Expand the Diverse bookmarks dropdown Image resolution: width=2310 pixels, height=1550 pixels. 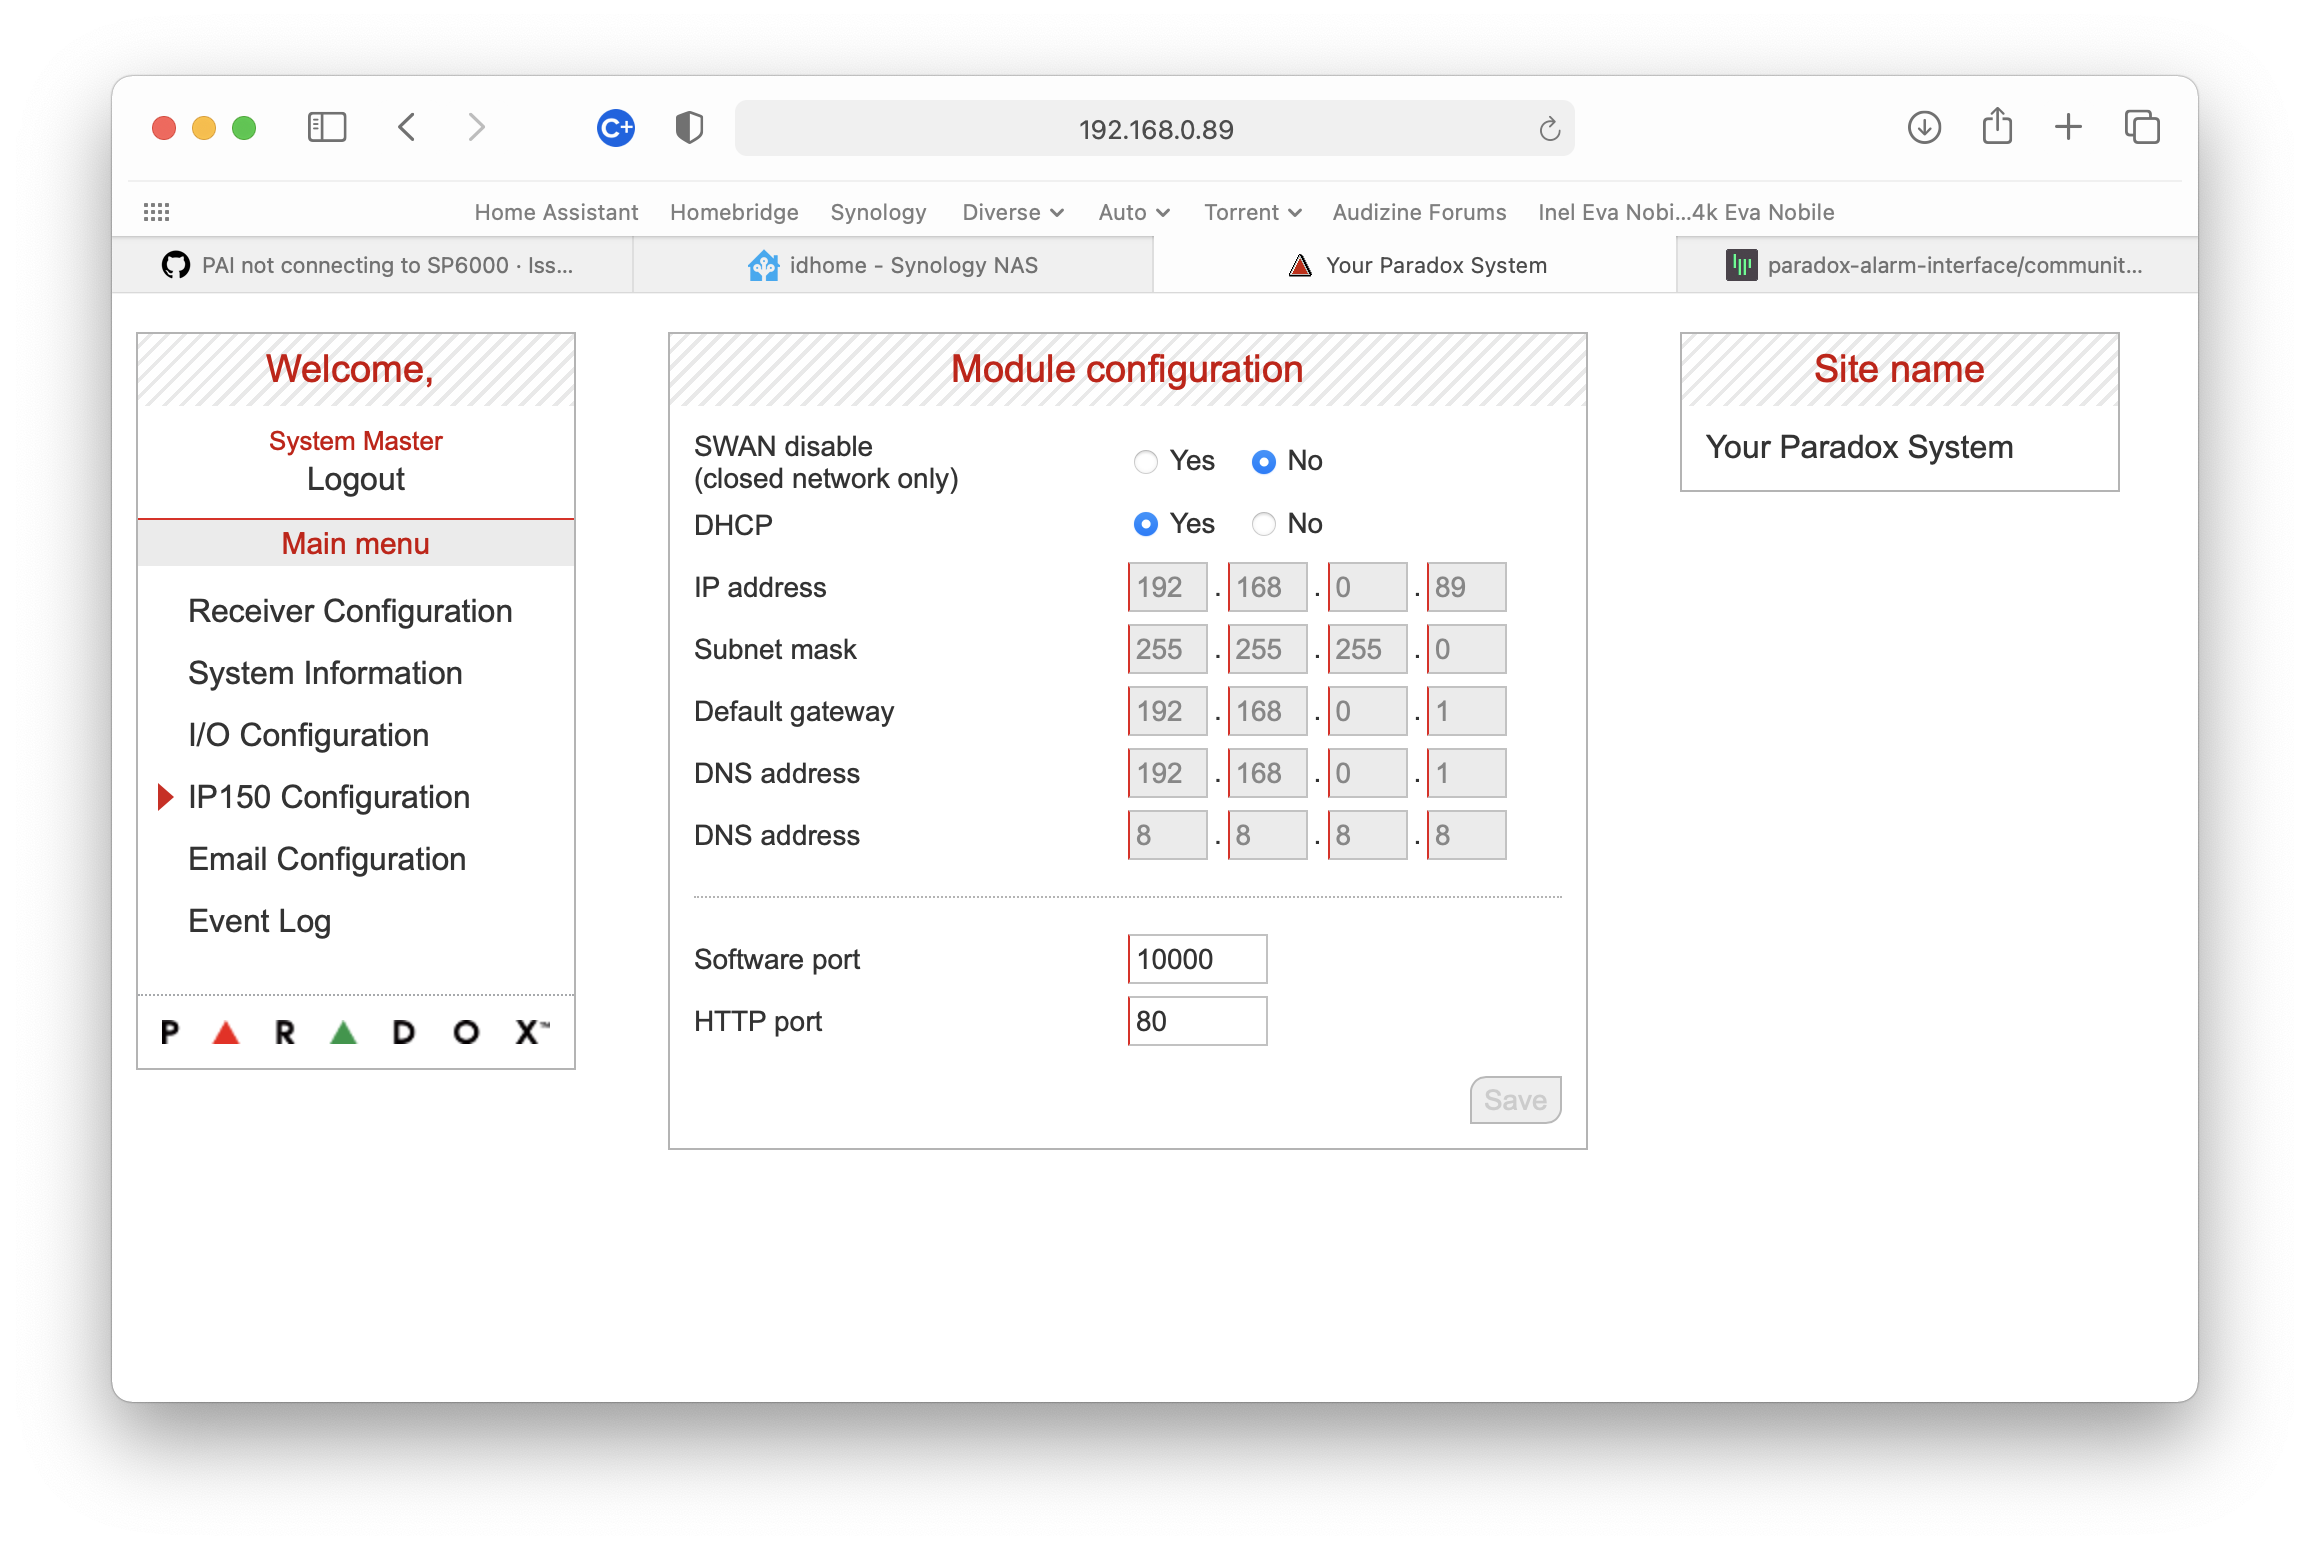(x=1012, y=212)
